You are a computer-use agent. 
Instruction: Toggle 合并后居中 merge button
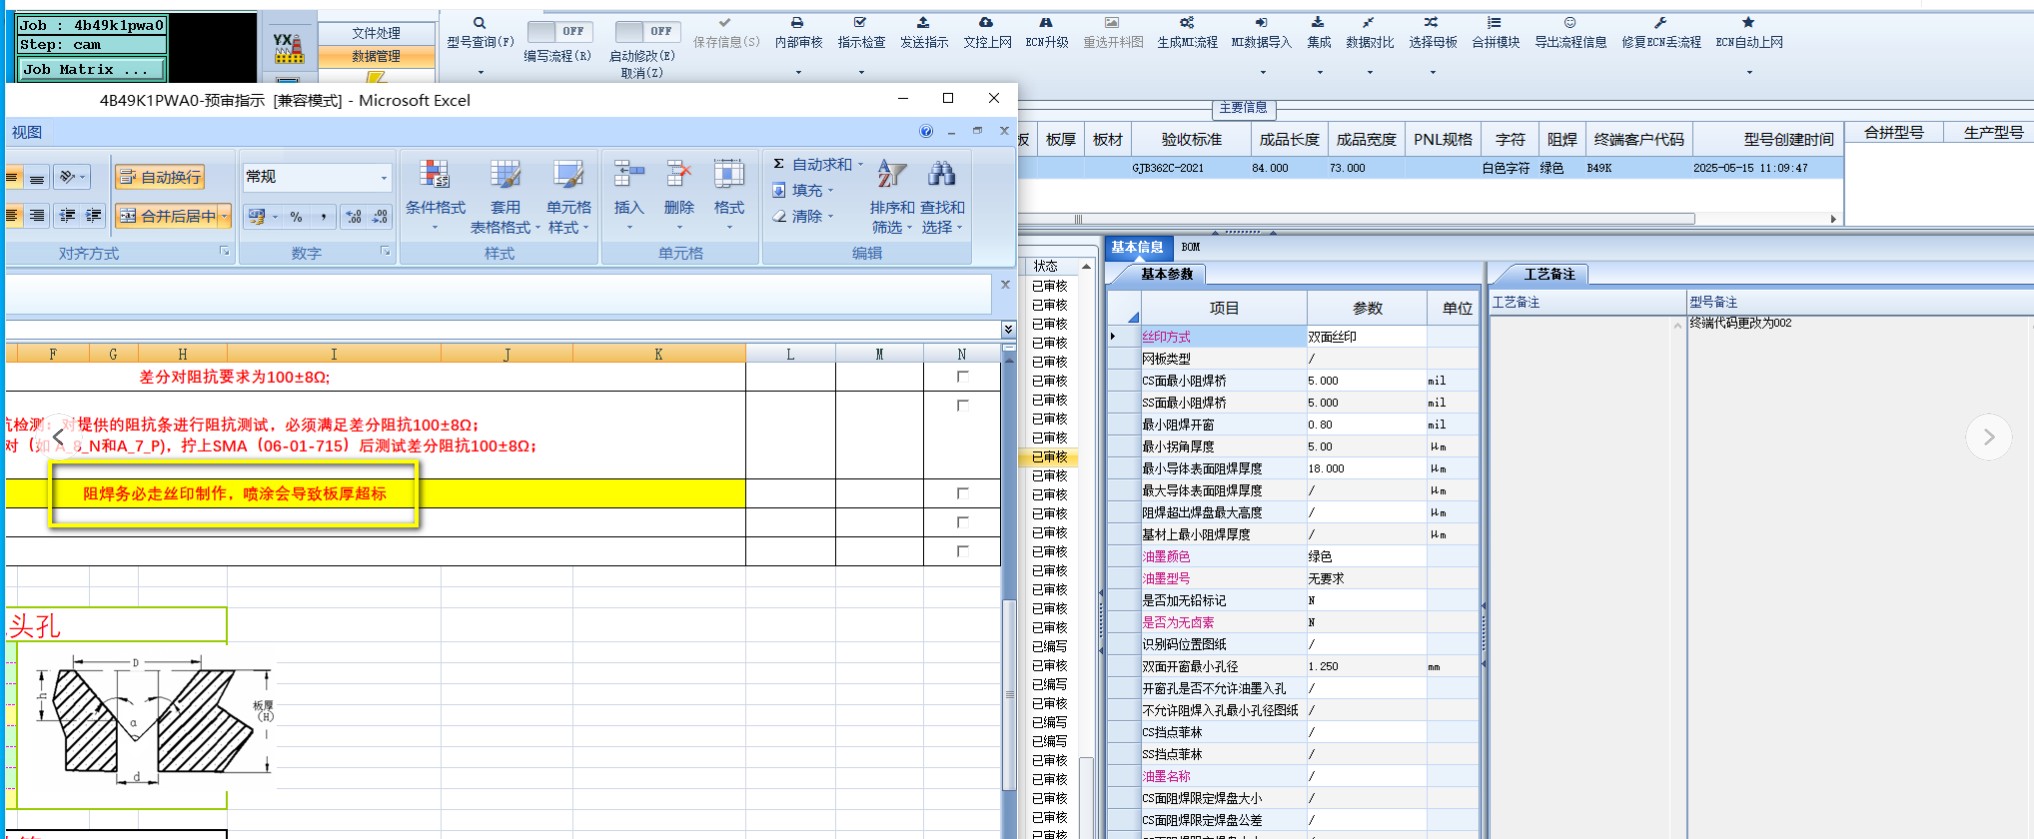167,216
